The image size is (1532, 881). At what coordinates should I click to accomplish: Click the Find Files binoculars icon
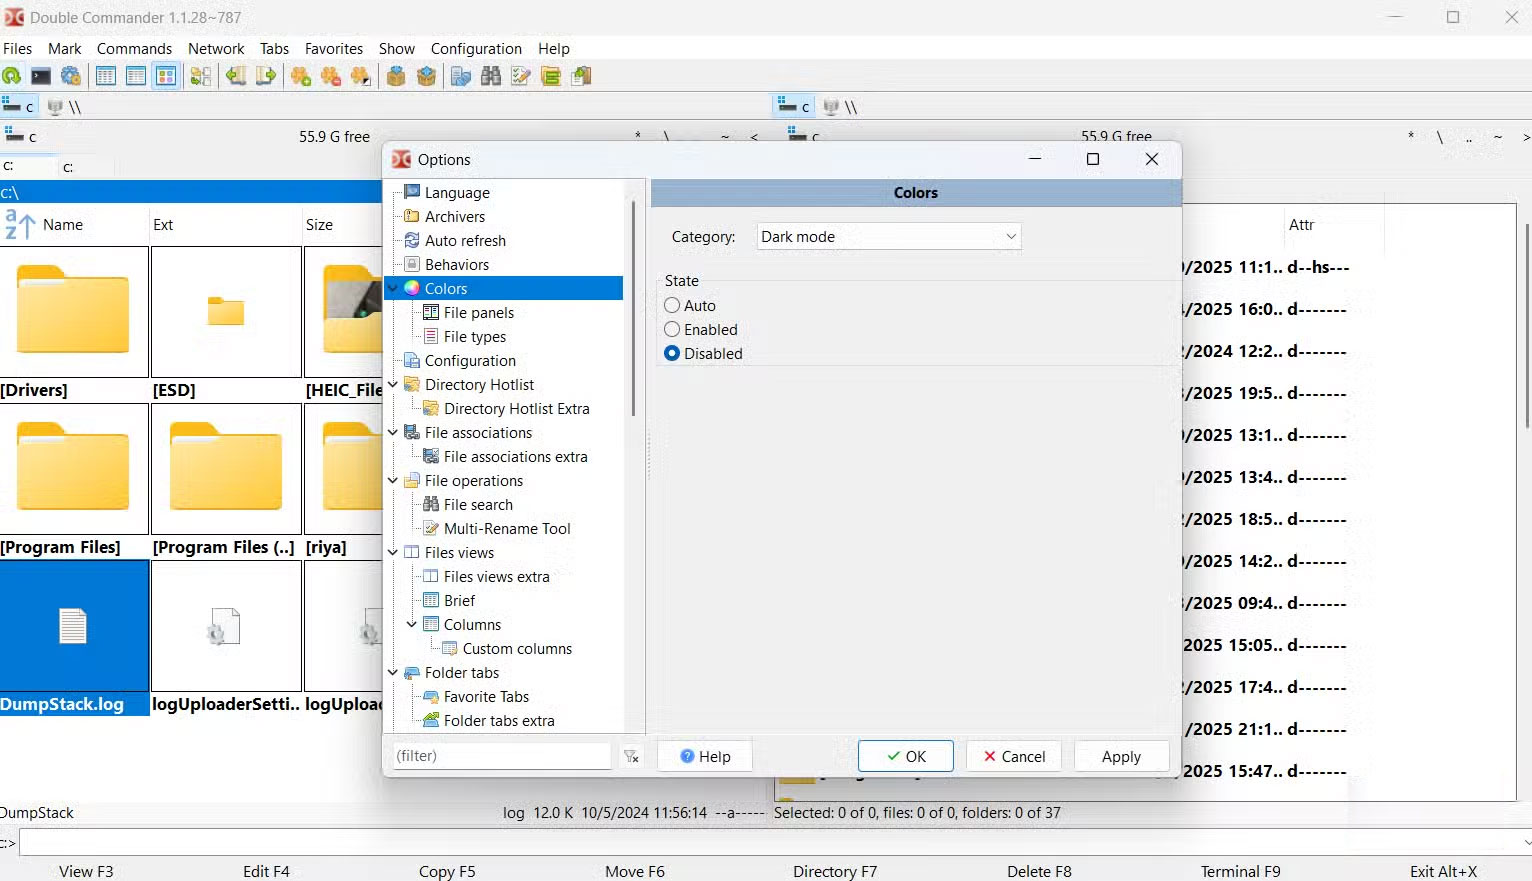tap(491, 76)
